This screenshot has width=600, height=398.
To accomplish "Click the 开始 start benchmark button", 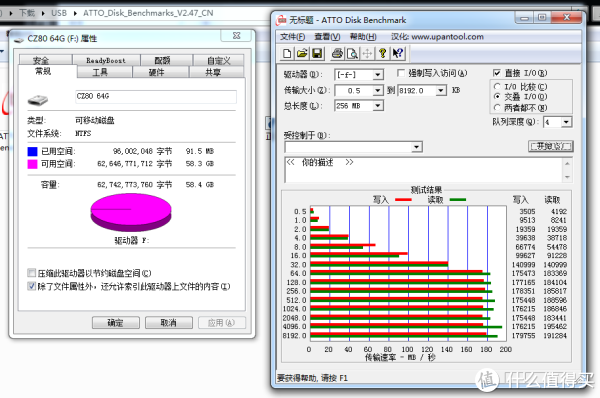I will pyautogui.click(x=551, y=146).
